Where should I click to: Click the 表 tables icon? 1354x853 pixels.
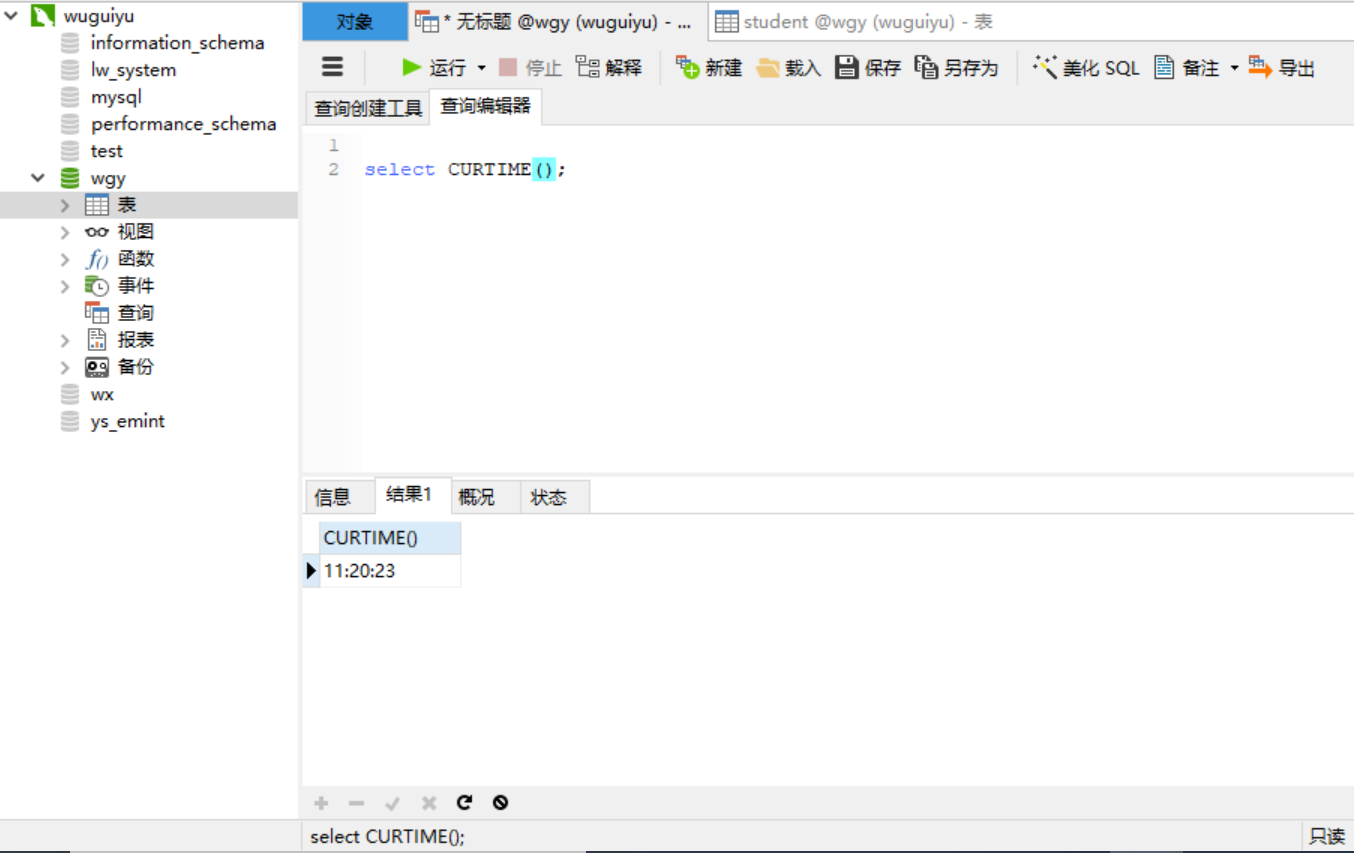97,205
